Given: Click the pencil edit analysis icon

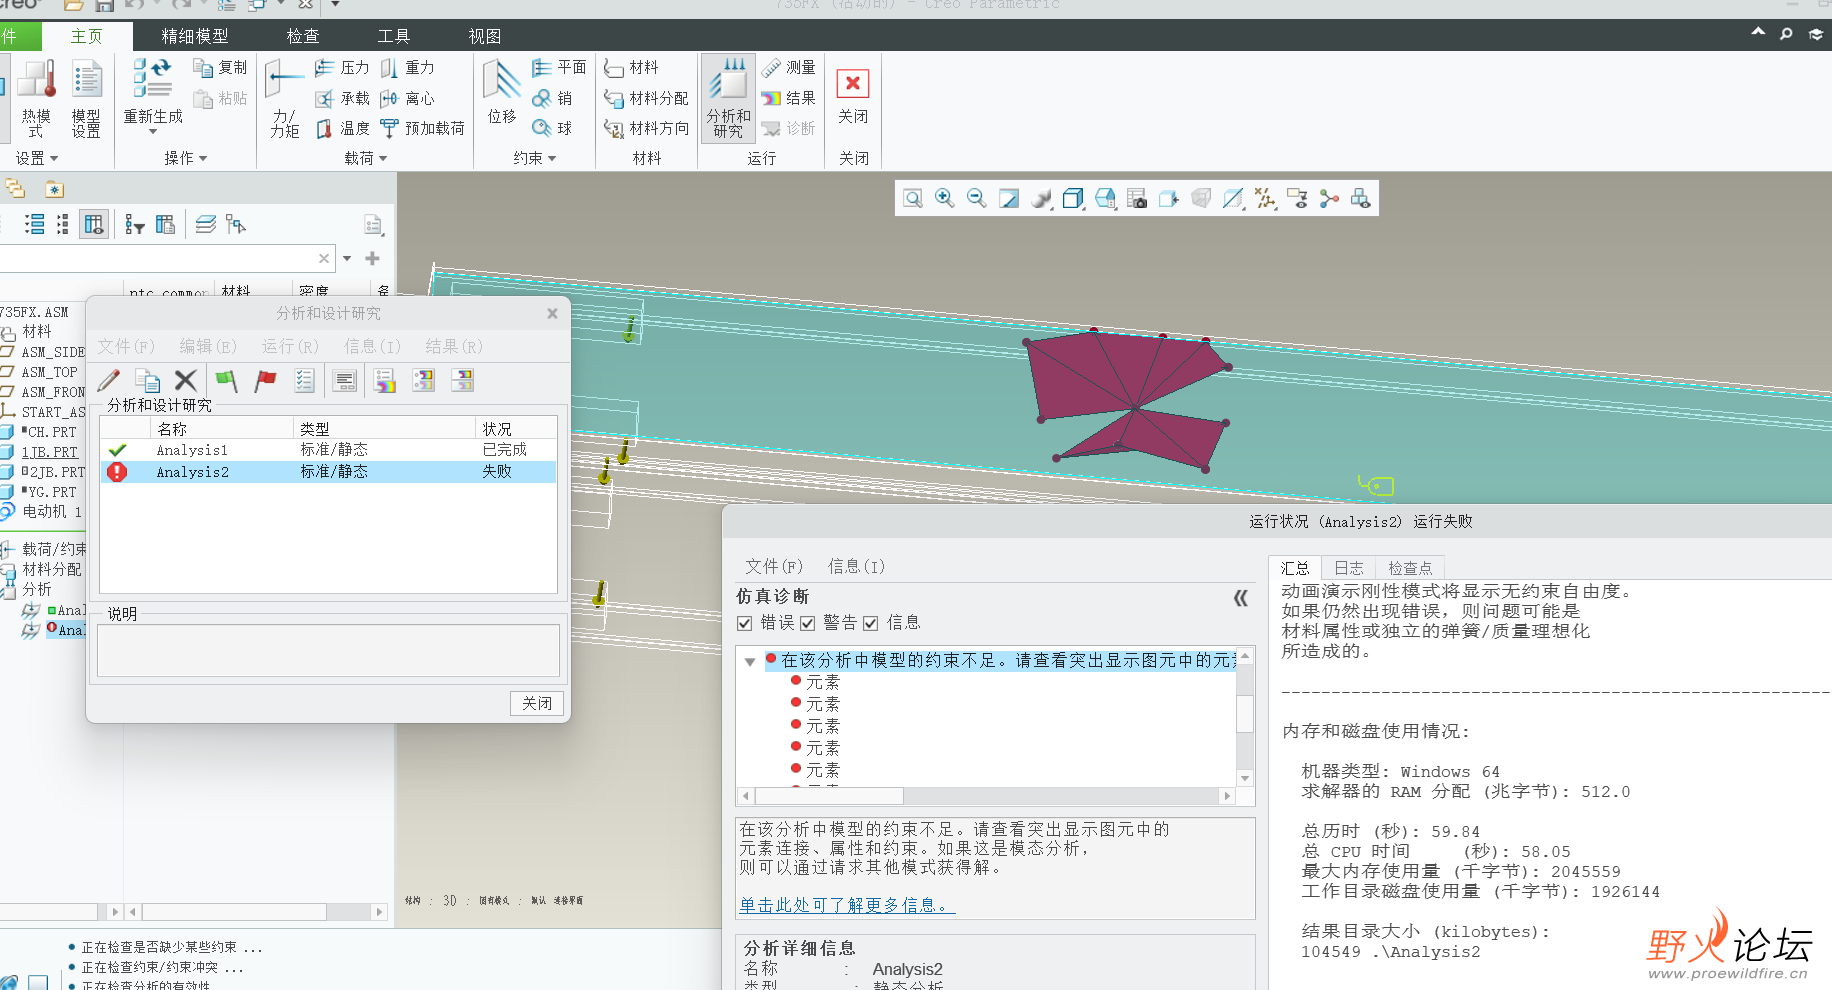Looking at the screenshot, I should coord(109,380).
